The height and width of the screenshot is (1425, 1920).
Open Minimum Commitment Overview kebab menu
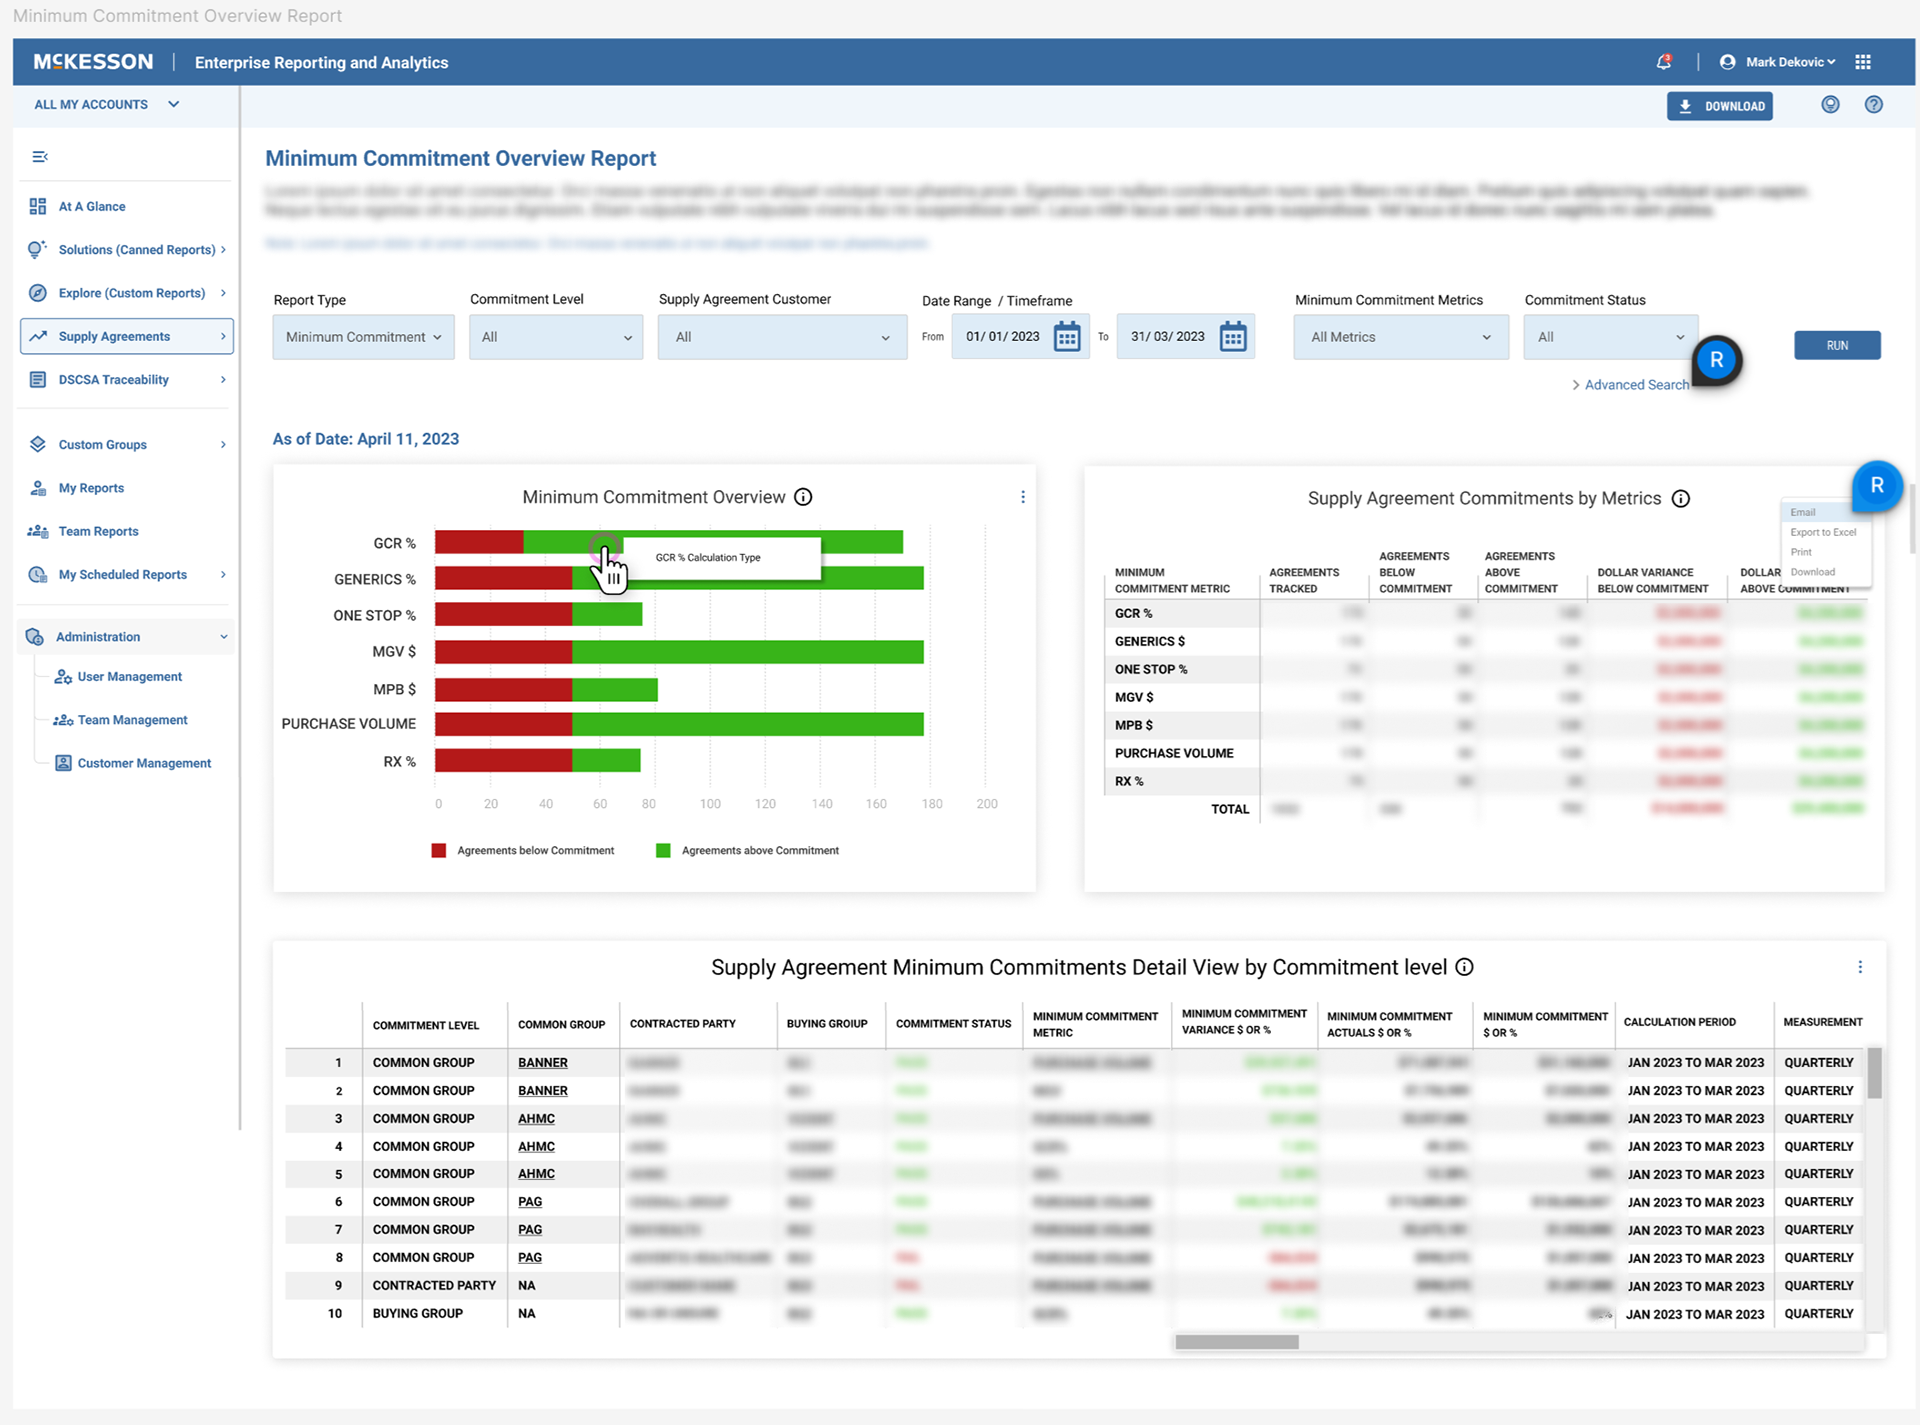(x=1022, y=497)
